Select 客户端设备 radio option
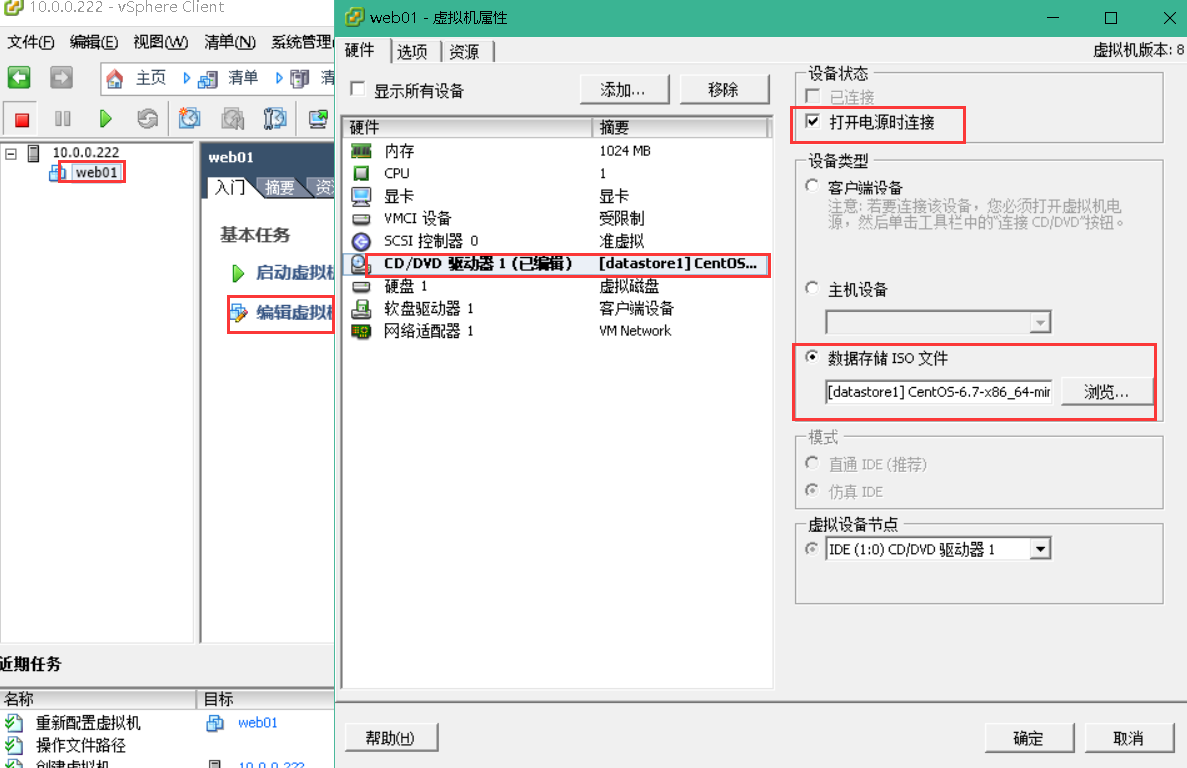This screenshot has height=768, width=1187. (x=812, y=185)
